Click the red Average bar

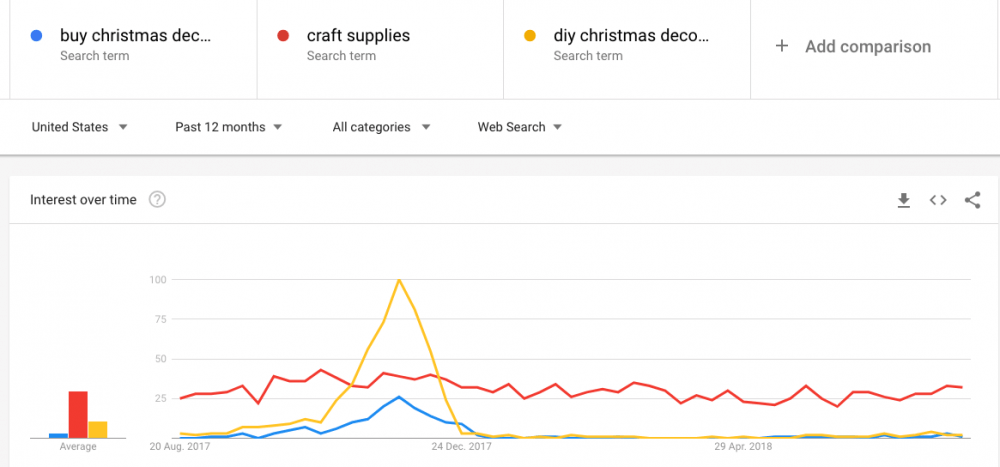[x=78, y=415]
